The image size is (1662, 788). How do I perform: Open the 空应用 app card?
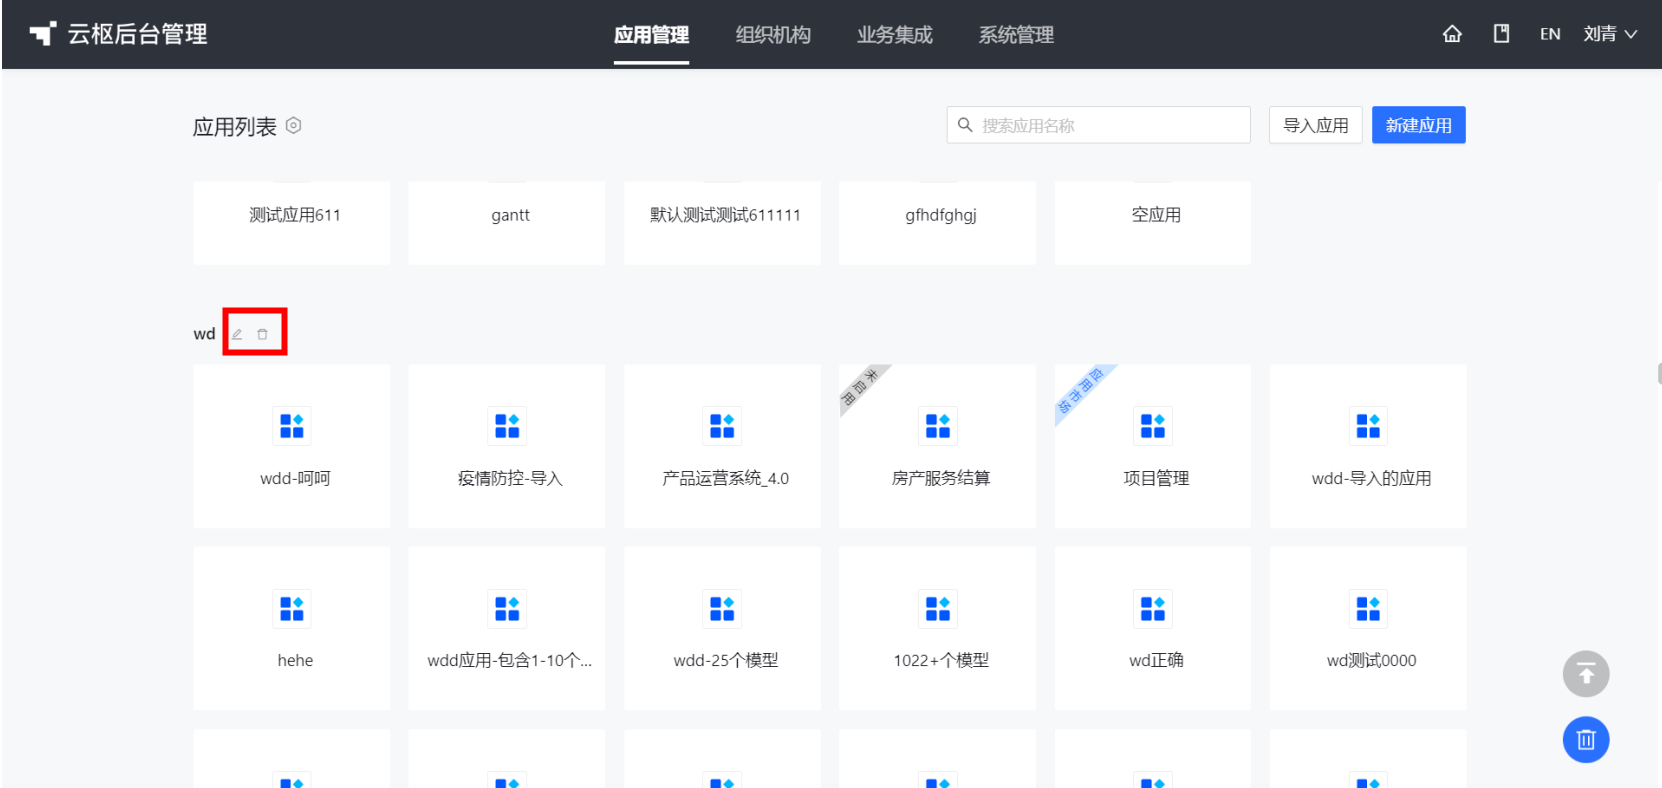click(x=1153, y=223)
